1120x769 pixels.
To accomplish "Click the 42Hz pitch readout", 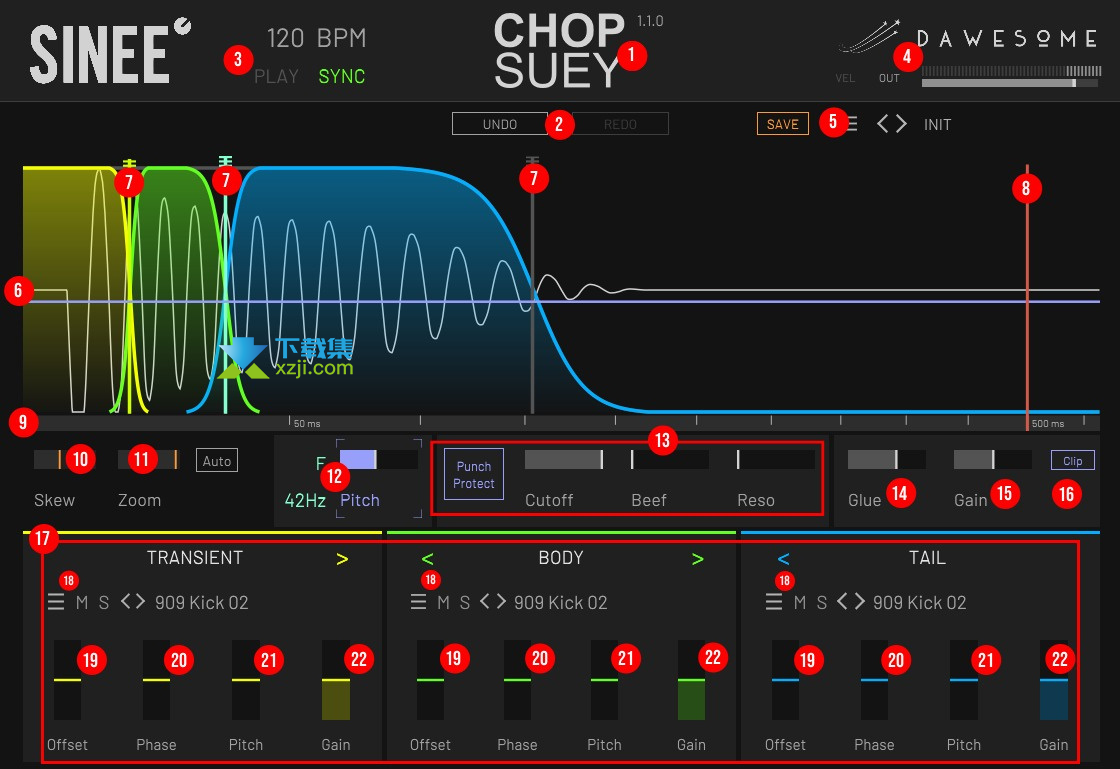I will pos(305,501).
